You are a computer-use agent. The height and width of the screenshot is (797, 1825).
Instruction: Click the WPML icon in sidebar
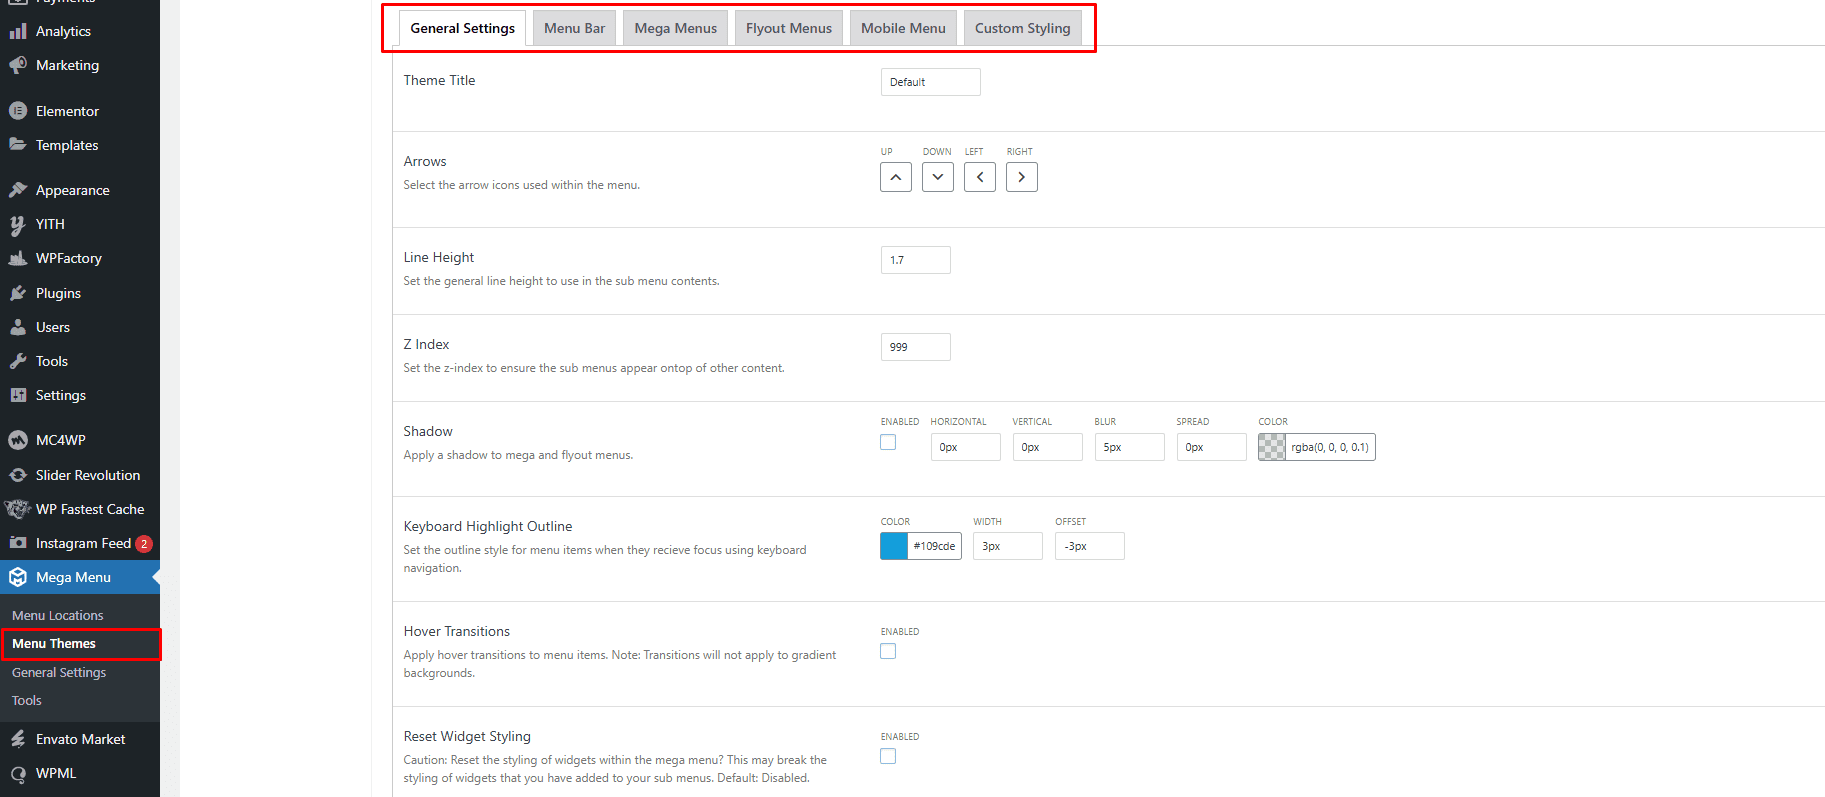pyautogui.click(x=18, y=773)
